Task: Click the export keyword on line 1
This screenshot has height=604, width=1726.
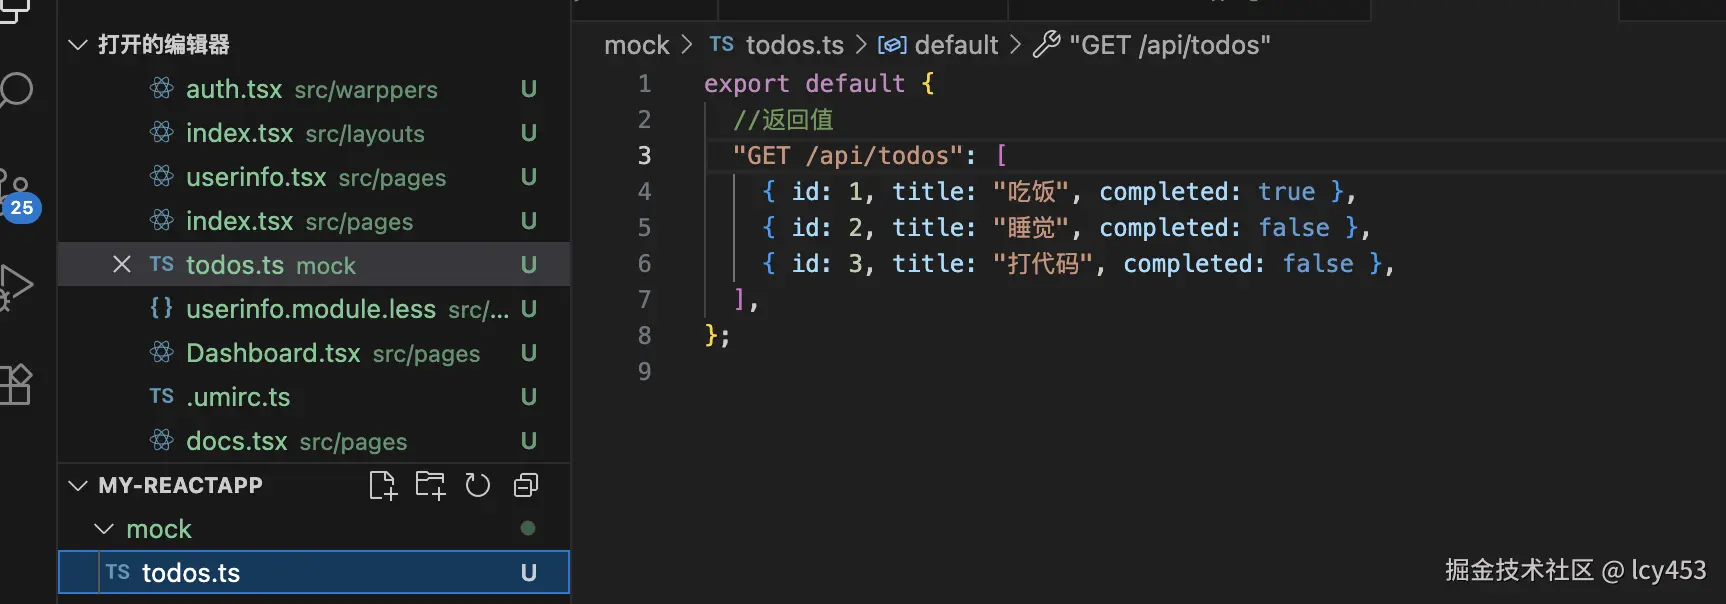Action: click(747, 83)
